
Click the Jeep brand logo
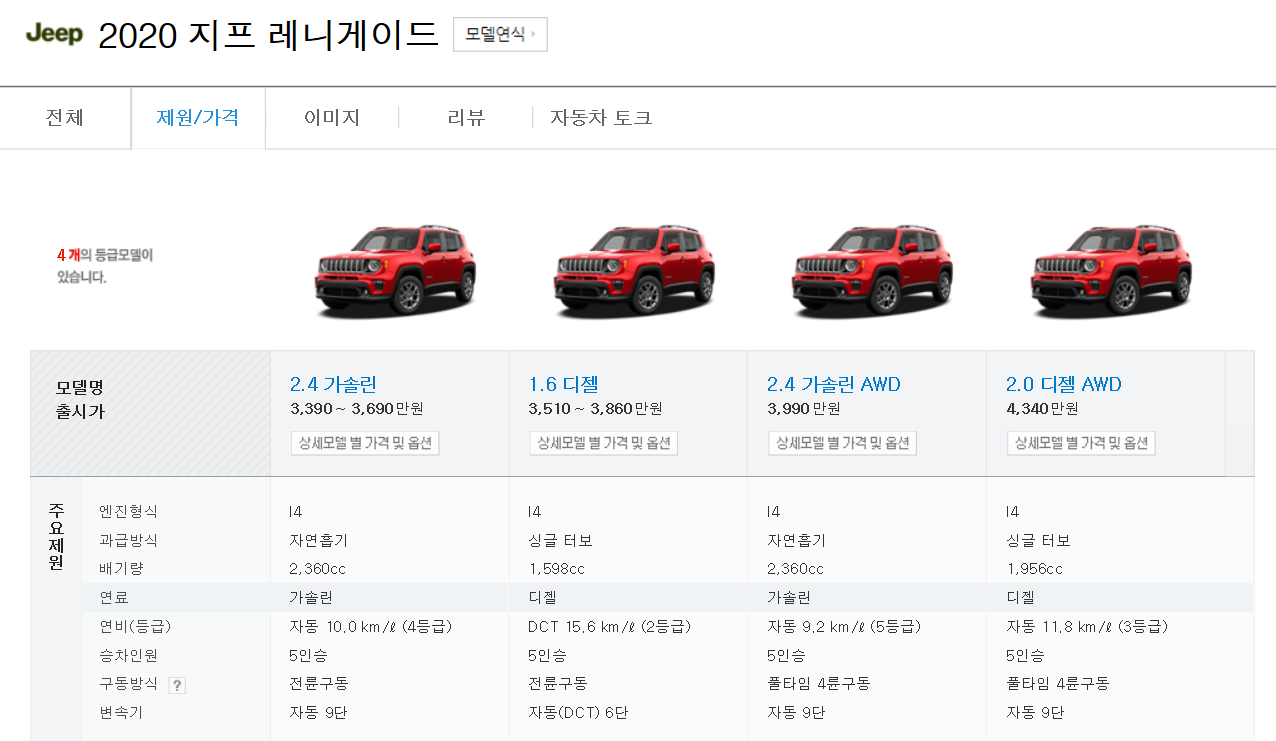(x=54, y=34)
